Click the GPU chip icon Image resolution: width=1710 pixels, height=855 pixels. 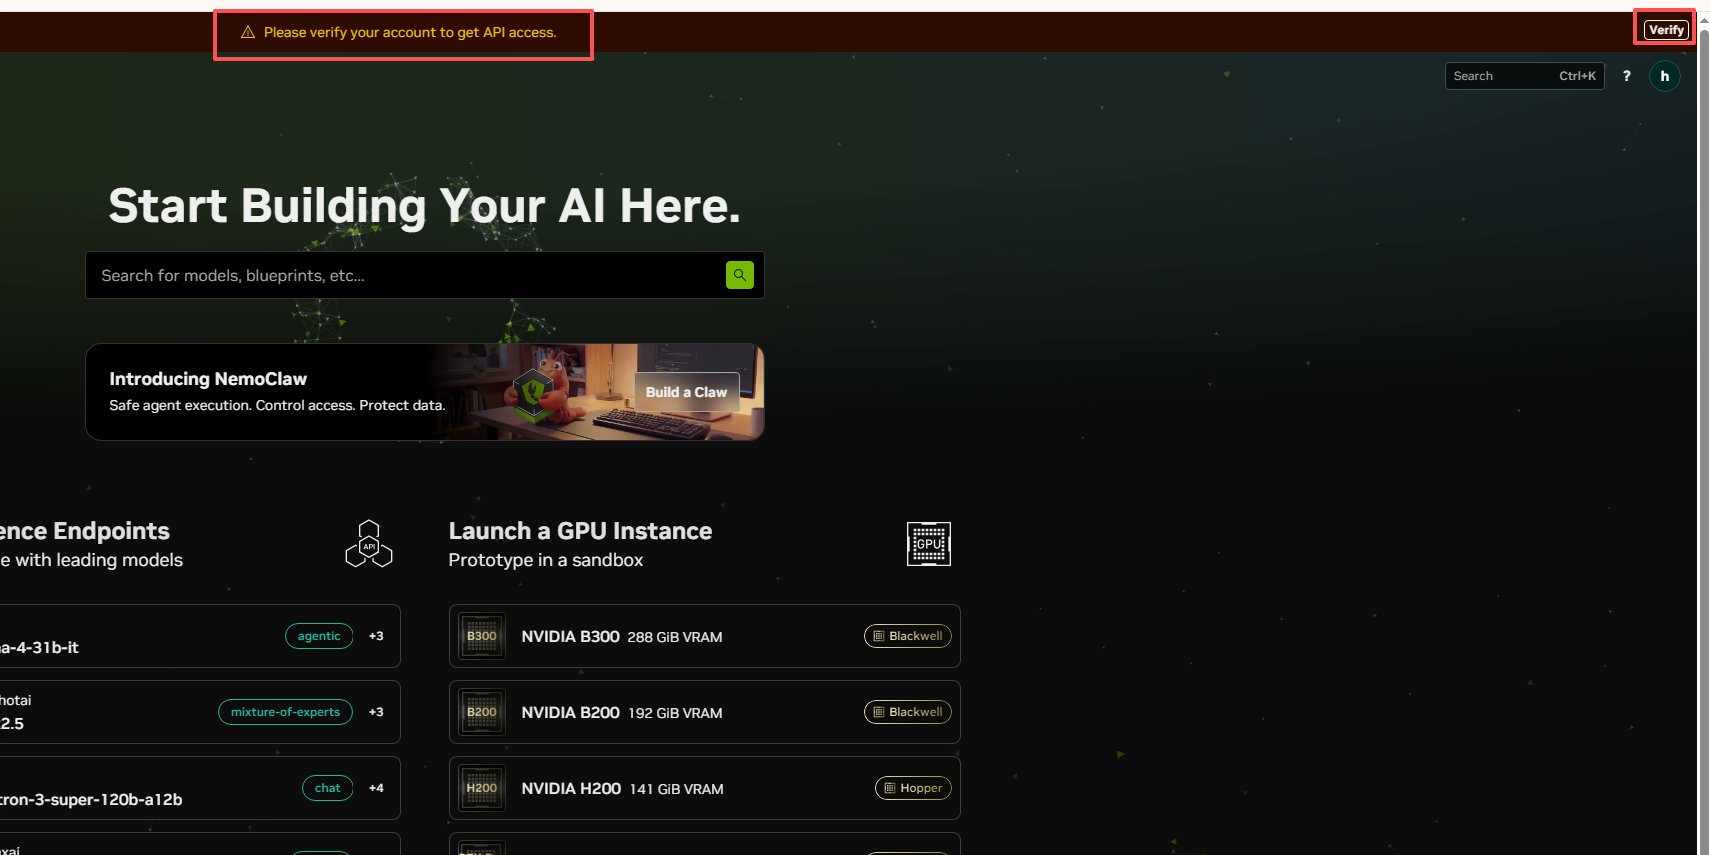[x=928, y=544]
